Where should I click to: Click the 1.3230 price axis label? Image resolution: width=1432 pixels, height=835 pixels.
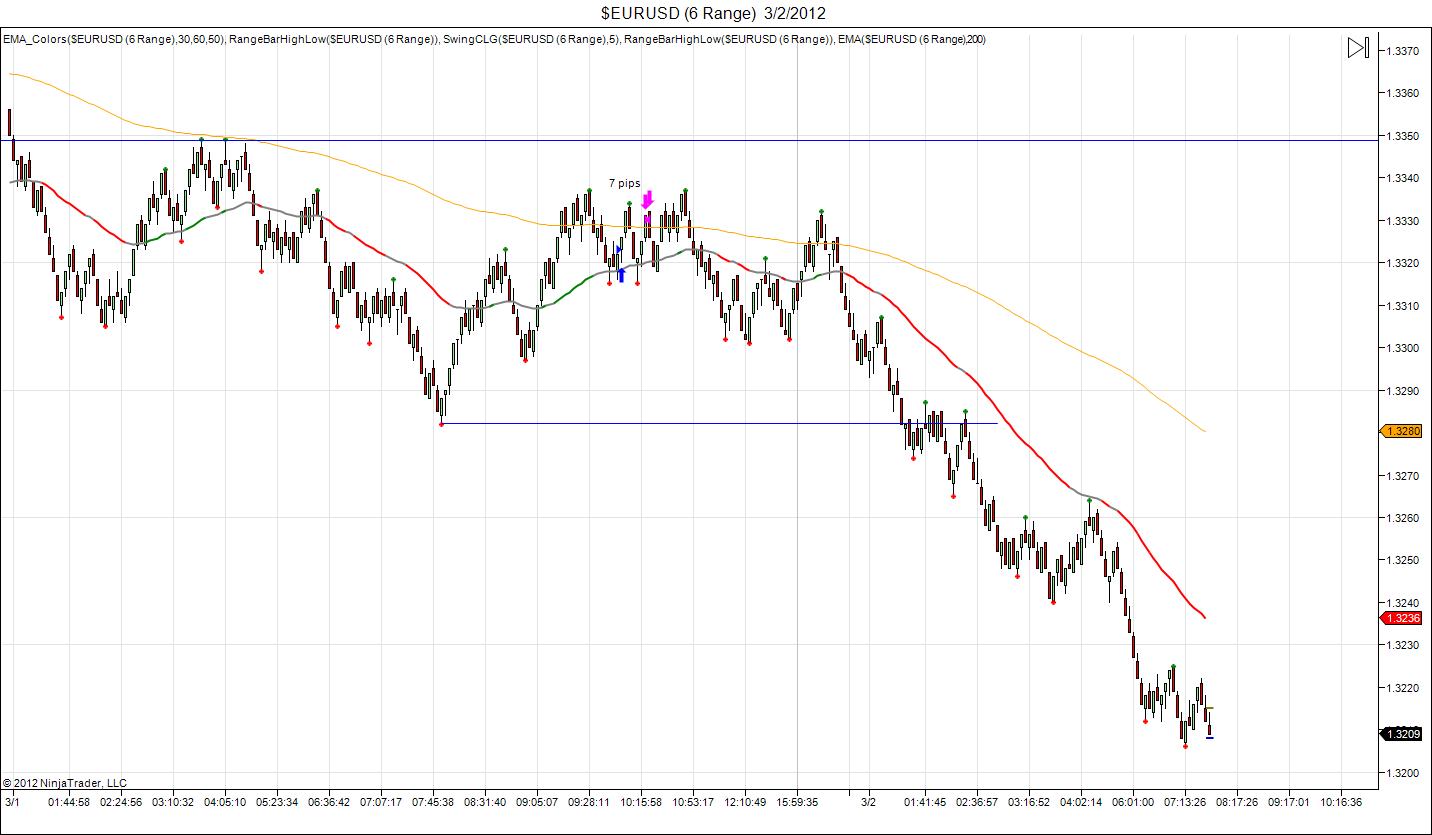1401,645
